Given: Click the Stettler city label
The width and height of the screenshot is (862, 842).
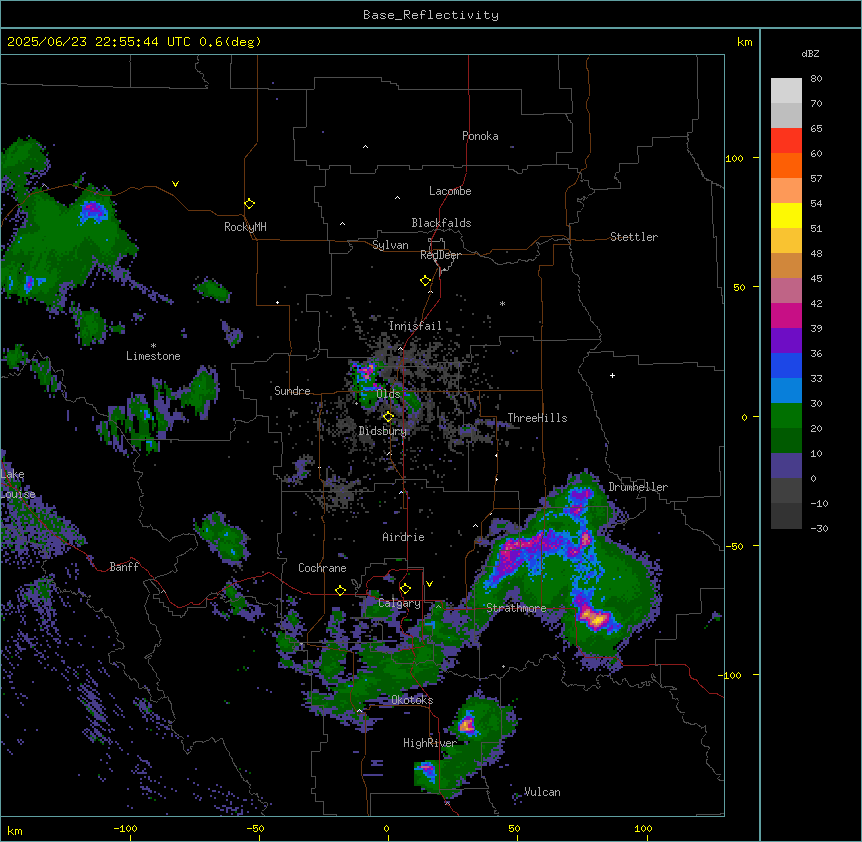Looking at the screenshot, I should pos(634,237).
